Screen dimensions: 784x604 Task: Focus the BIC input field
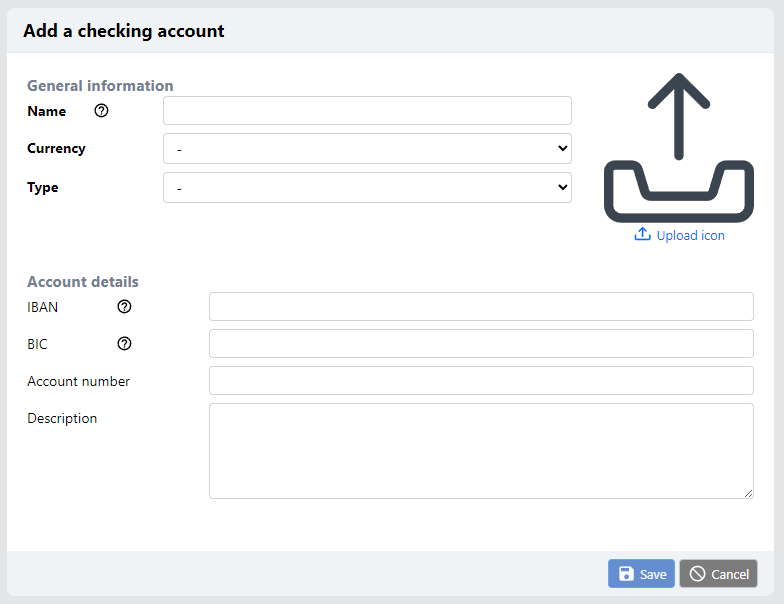481,344
